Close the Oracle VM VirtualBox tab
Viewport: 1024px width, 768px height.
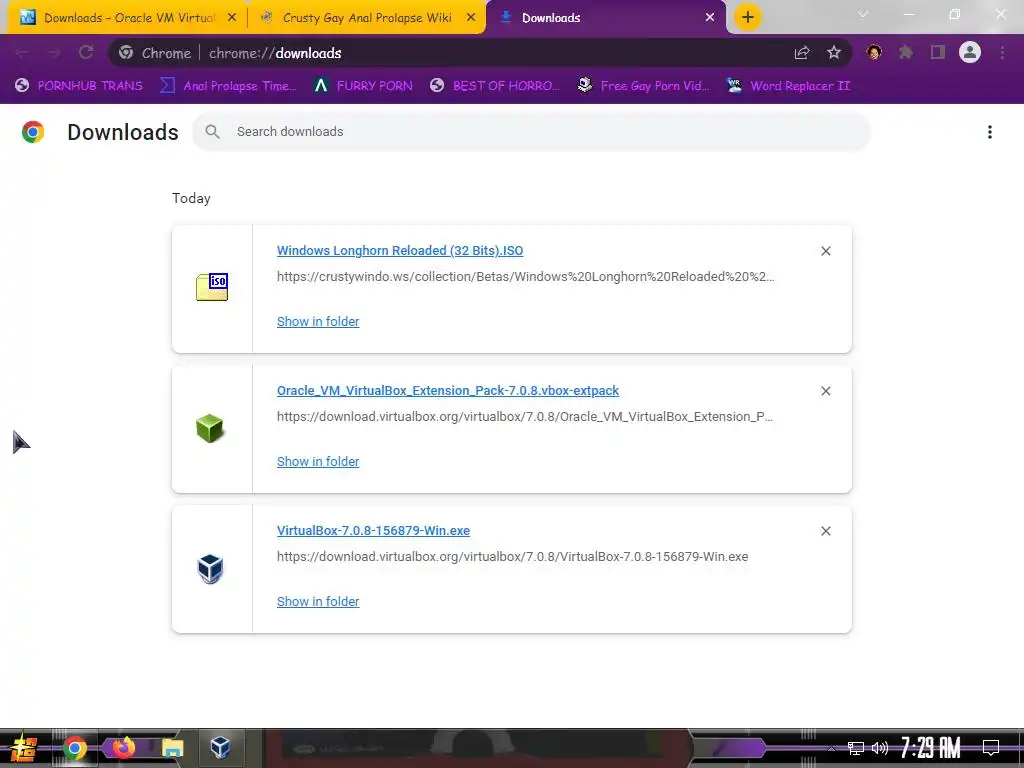coord(232,18)
